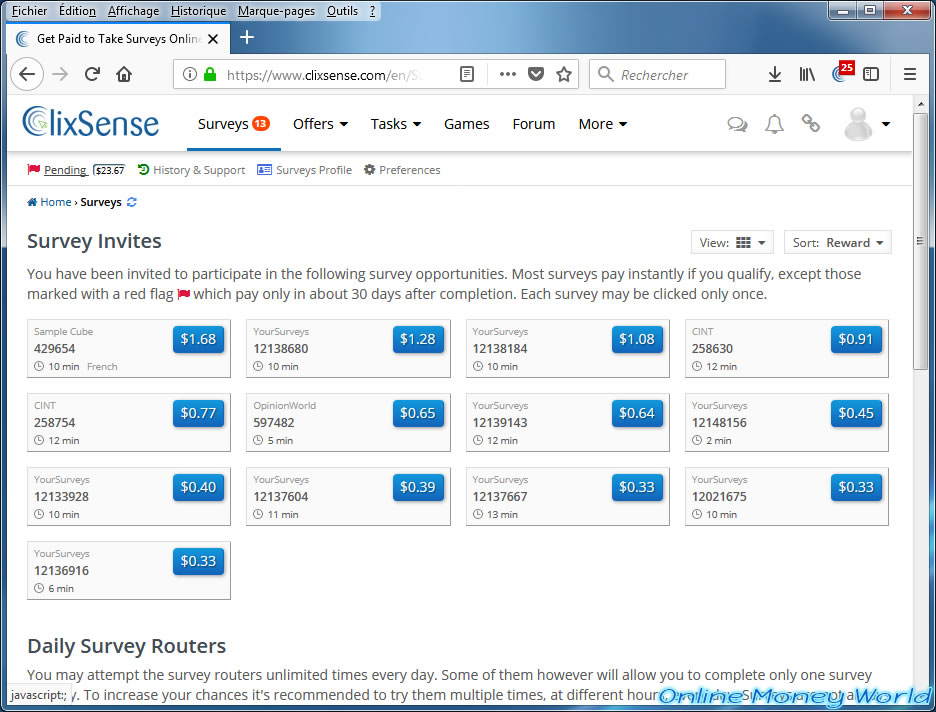Image resolution: width=936 pixels, height=712 pixels.
Task: Open the View layout dropdown
Action: 732,242
